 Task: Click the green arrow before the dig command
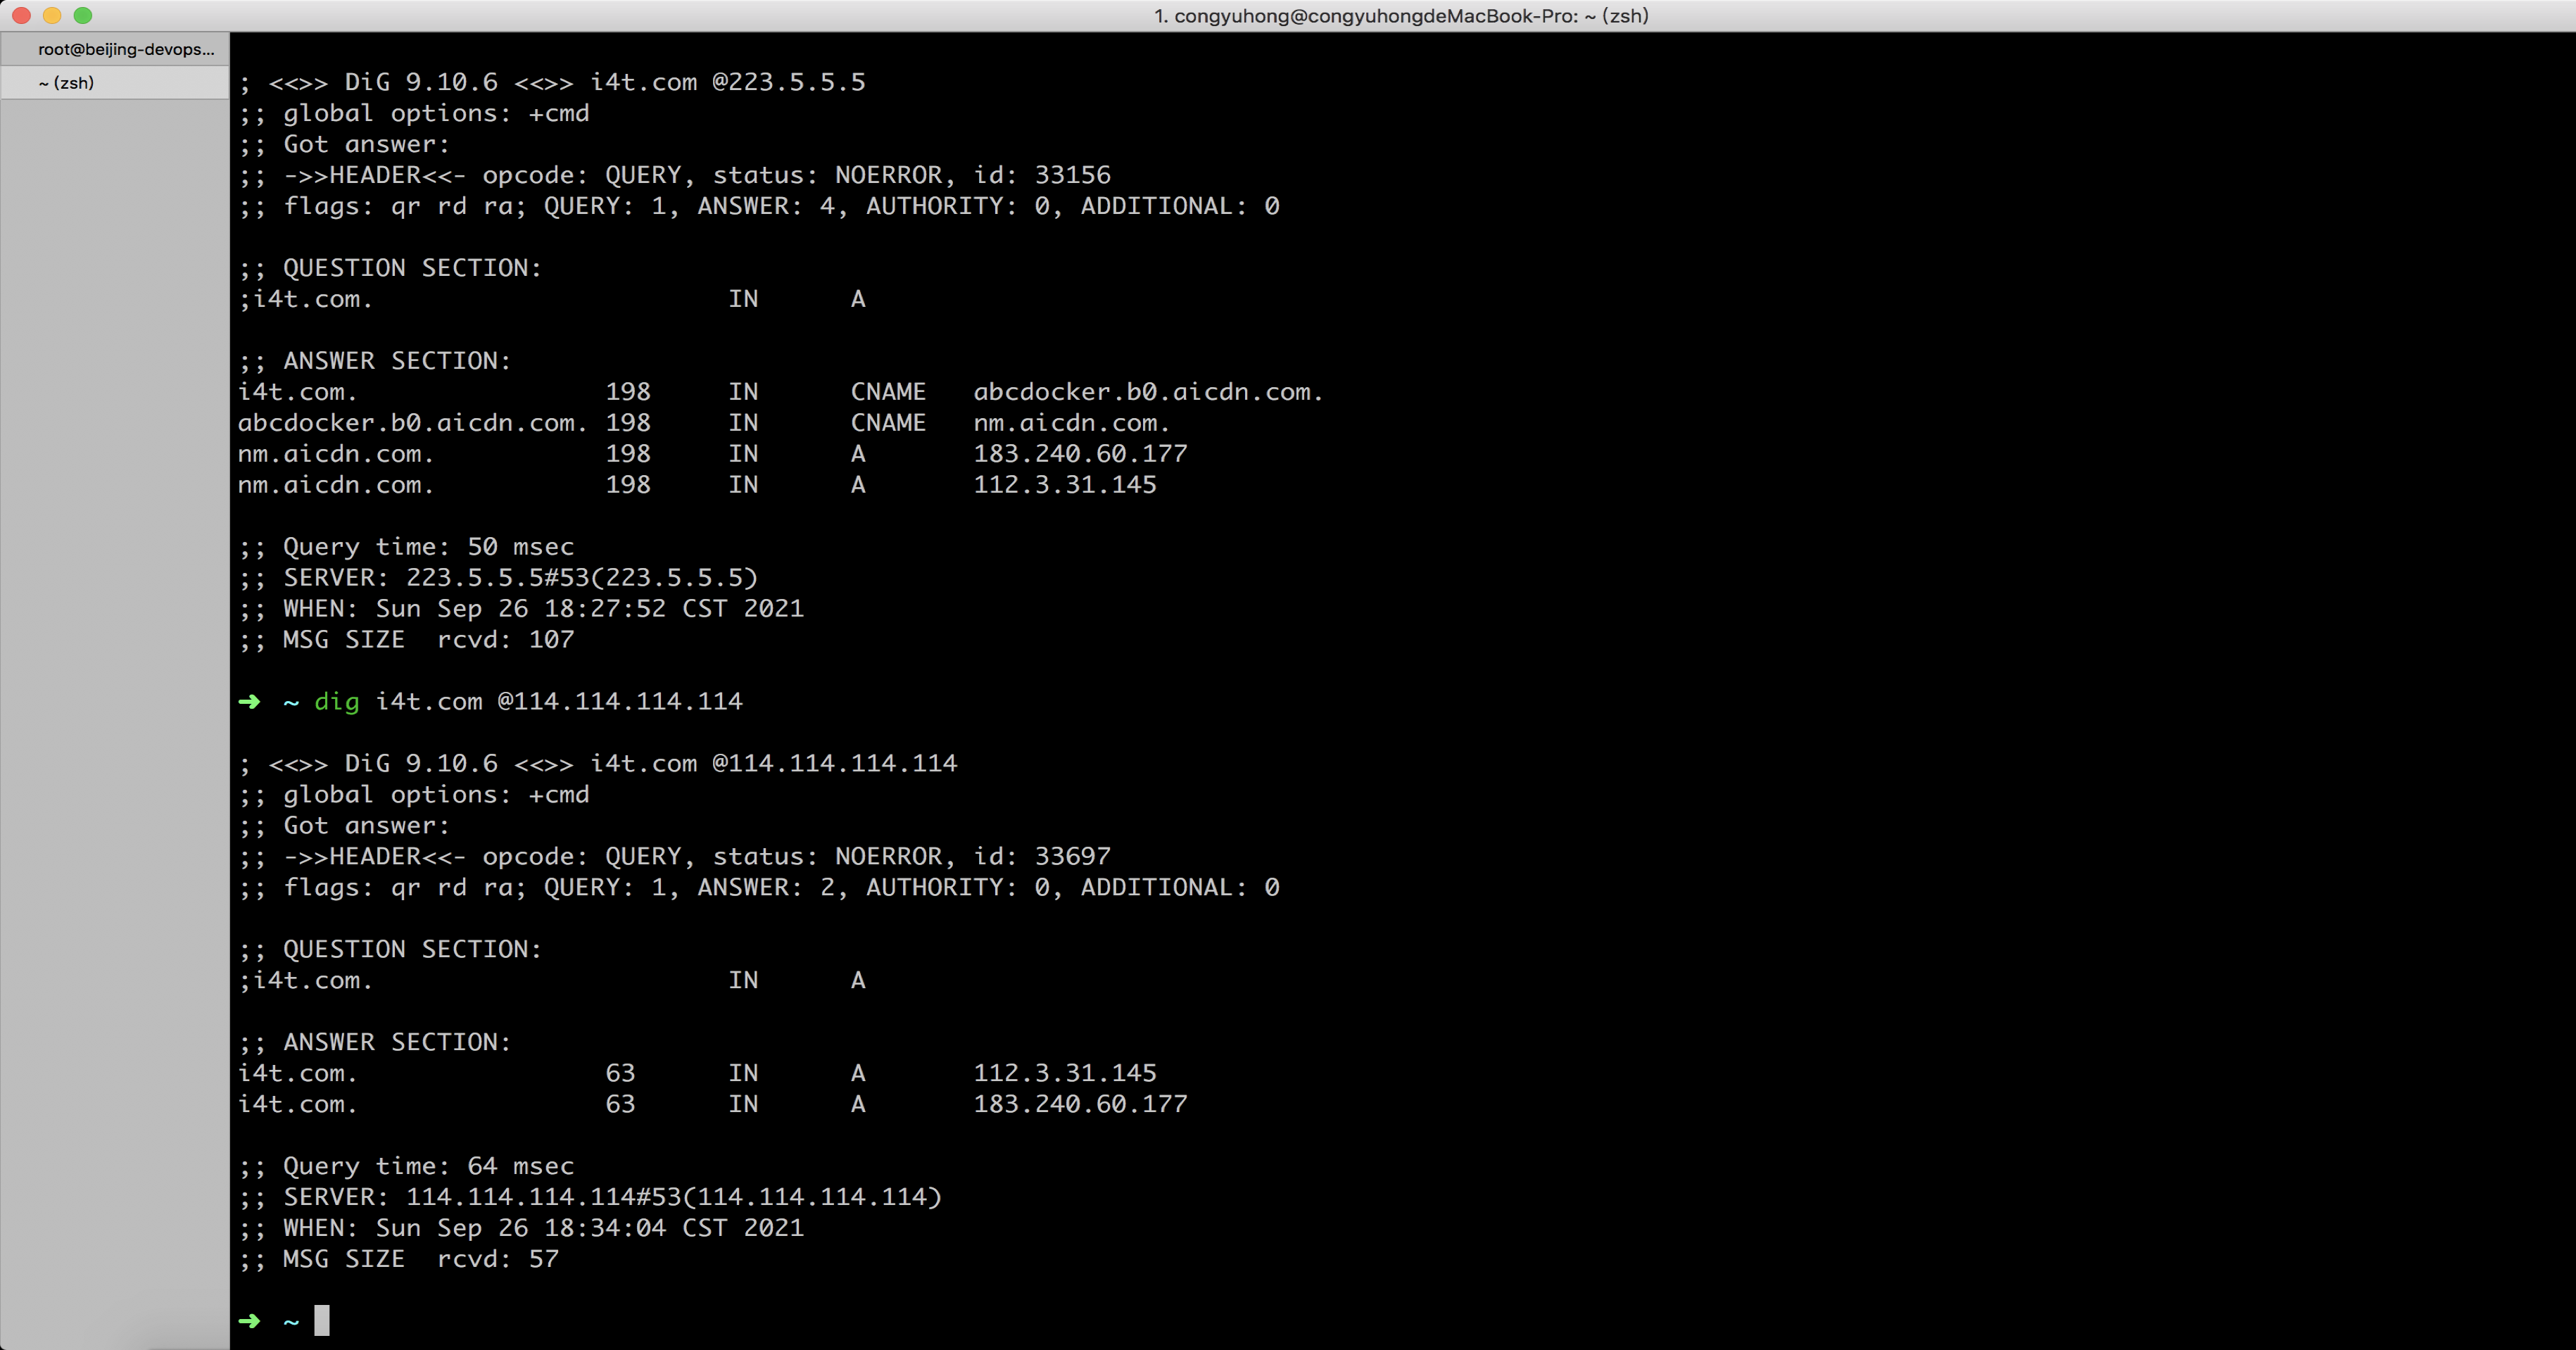pos(249,702)
